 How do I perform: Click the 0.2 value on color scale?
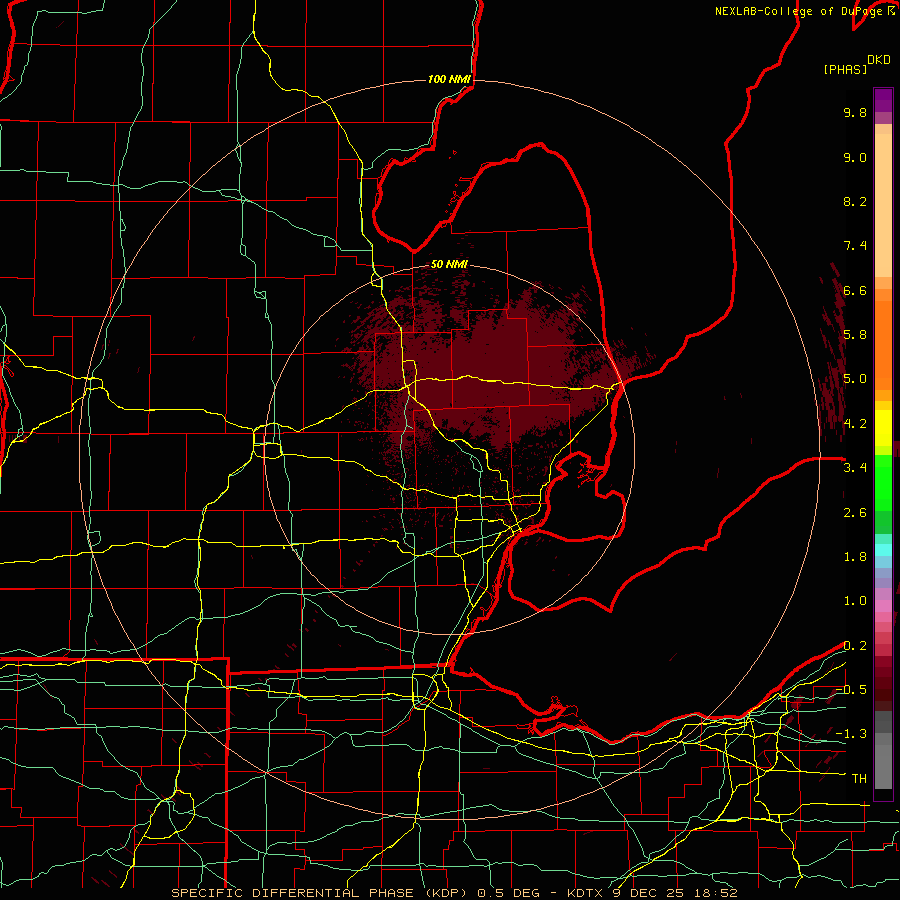(855, 646)
